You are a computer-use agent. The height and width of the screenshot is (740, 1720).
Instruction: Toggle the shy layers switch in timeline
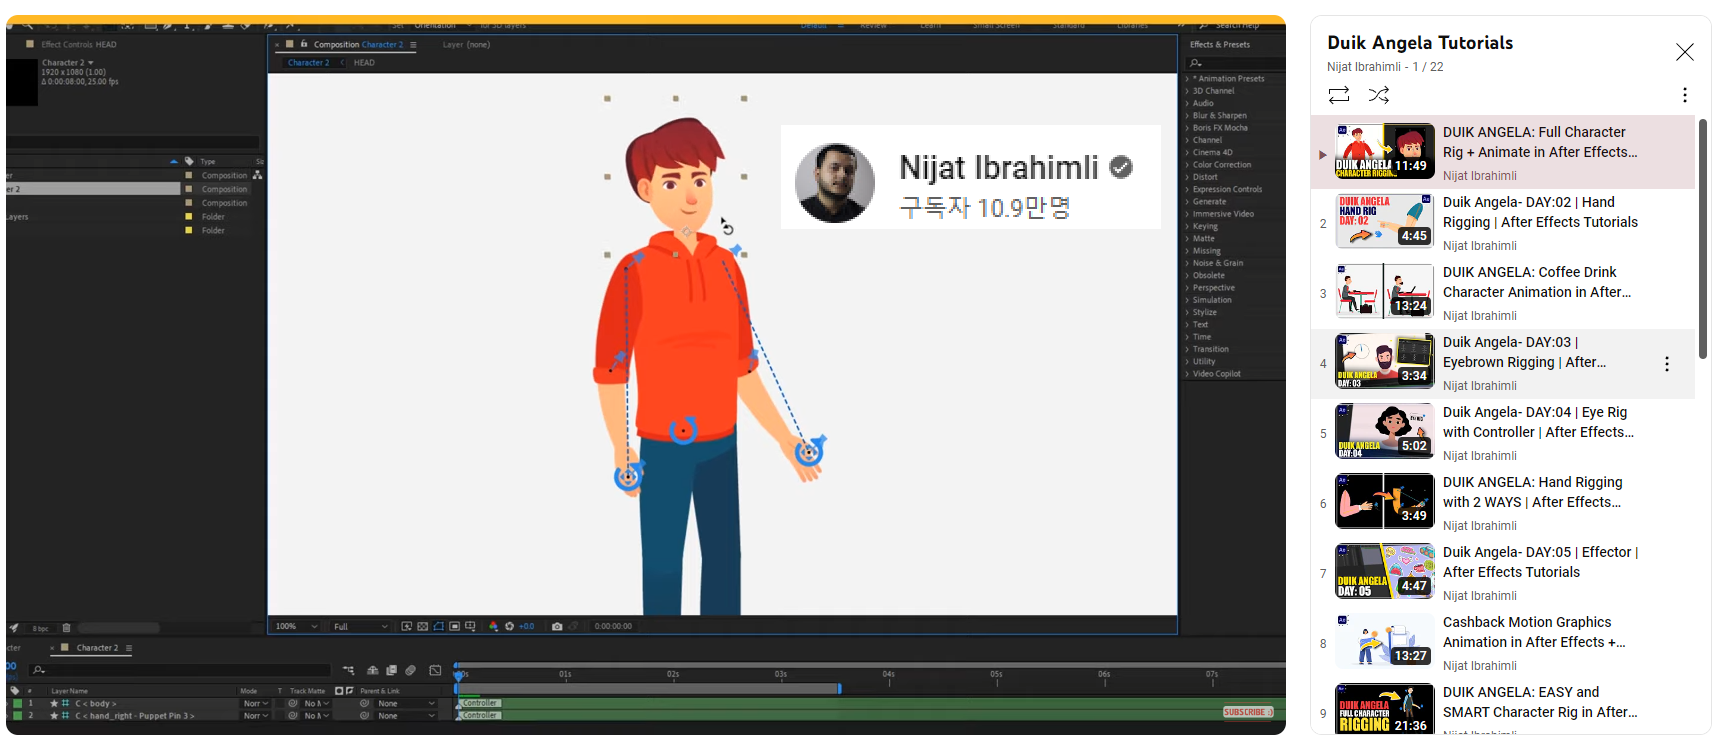click(372, 670)
